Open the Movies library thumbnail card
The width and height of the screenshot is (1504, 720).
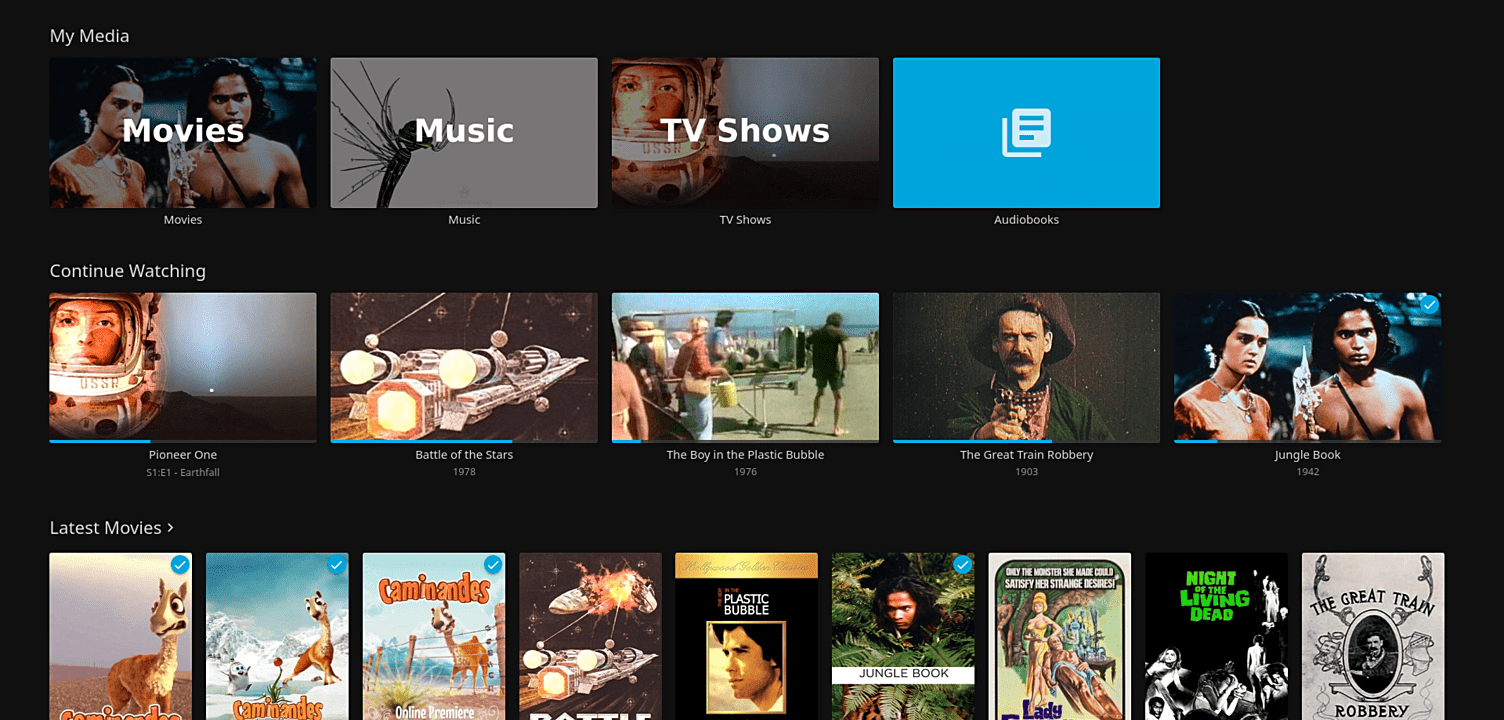click(183, 133)
